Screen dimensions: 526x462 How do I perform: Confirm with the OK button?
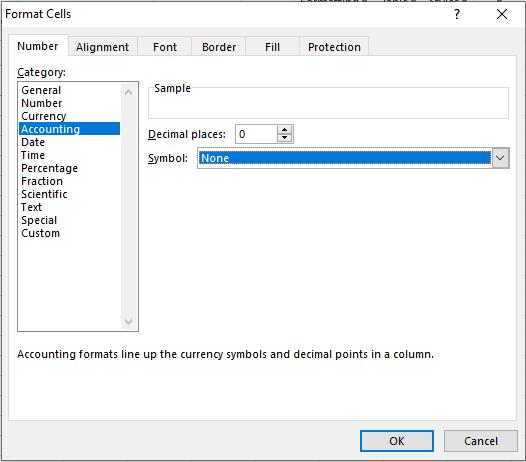pyautogui.click(x=397, y=441)
